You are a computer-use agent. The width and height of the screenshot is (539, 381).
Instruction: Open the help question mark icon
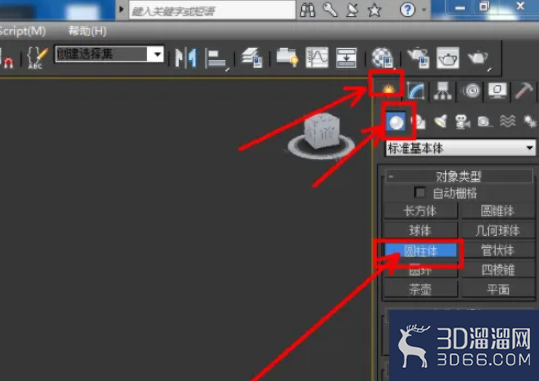tap(407, 10)
